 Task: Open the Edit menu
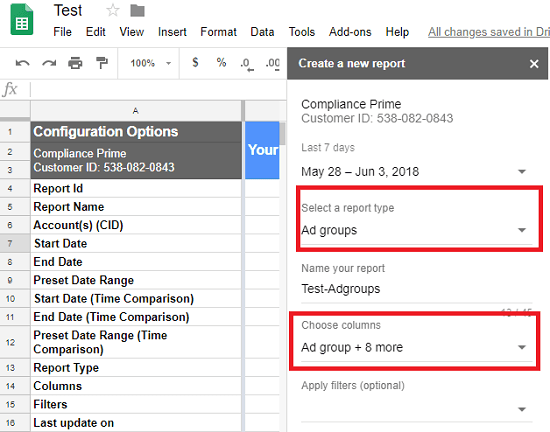click(x=95, y=32)
